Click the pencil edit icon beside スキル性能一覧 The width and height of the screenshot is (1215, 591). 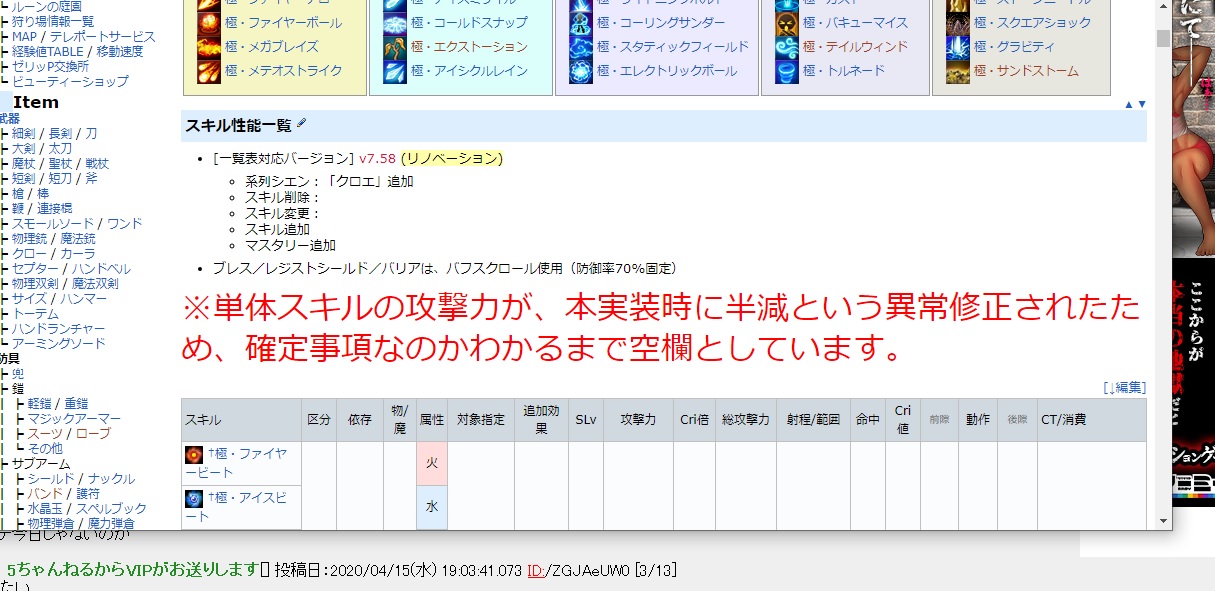tap(302, 124)
